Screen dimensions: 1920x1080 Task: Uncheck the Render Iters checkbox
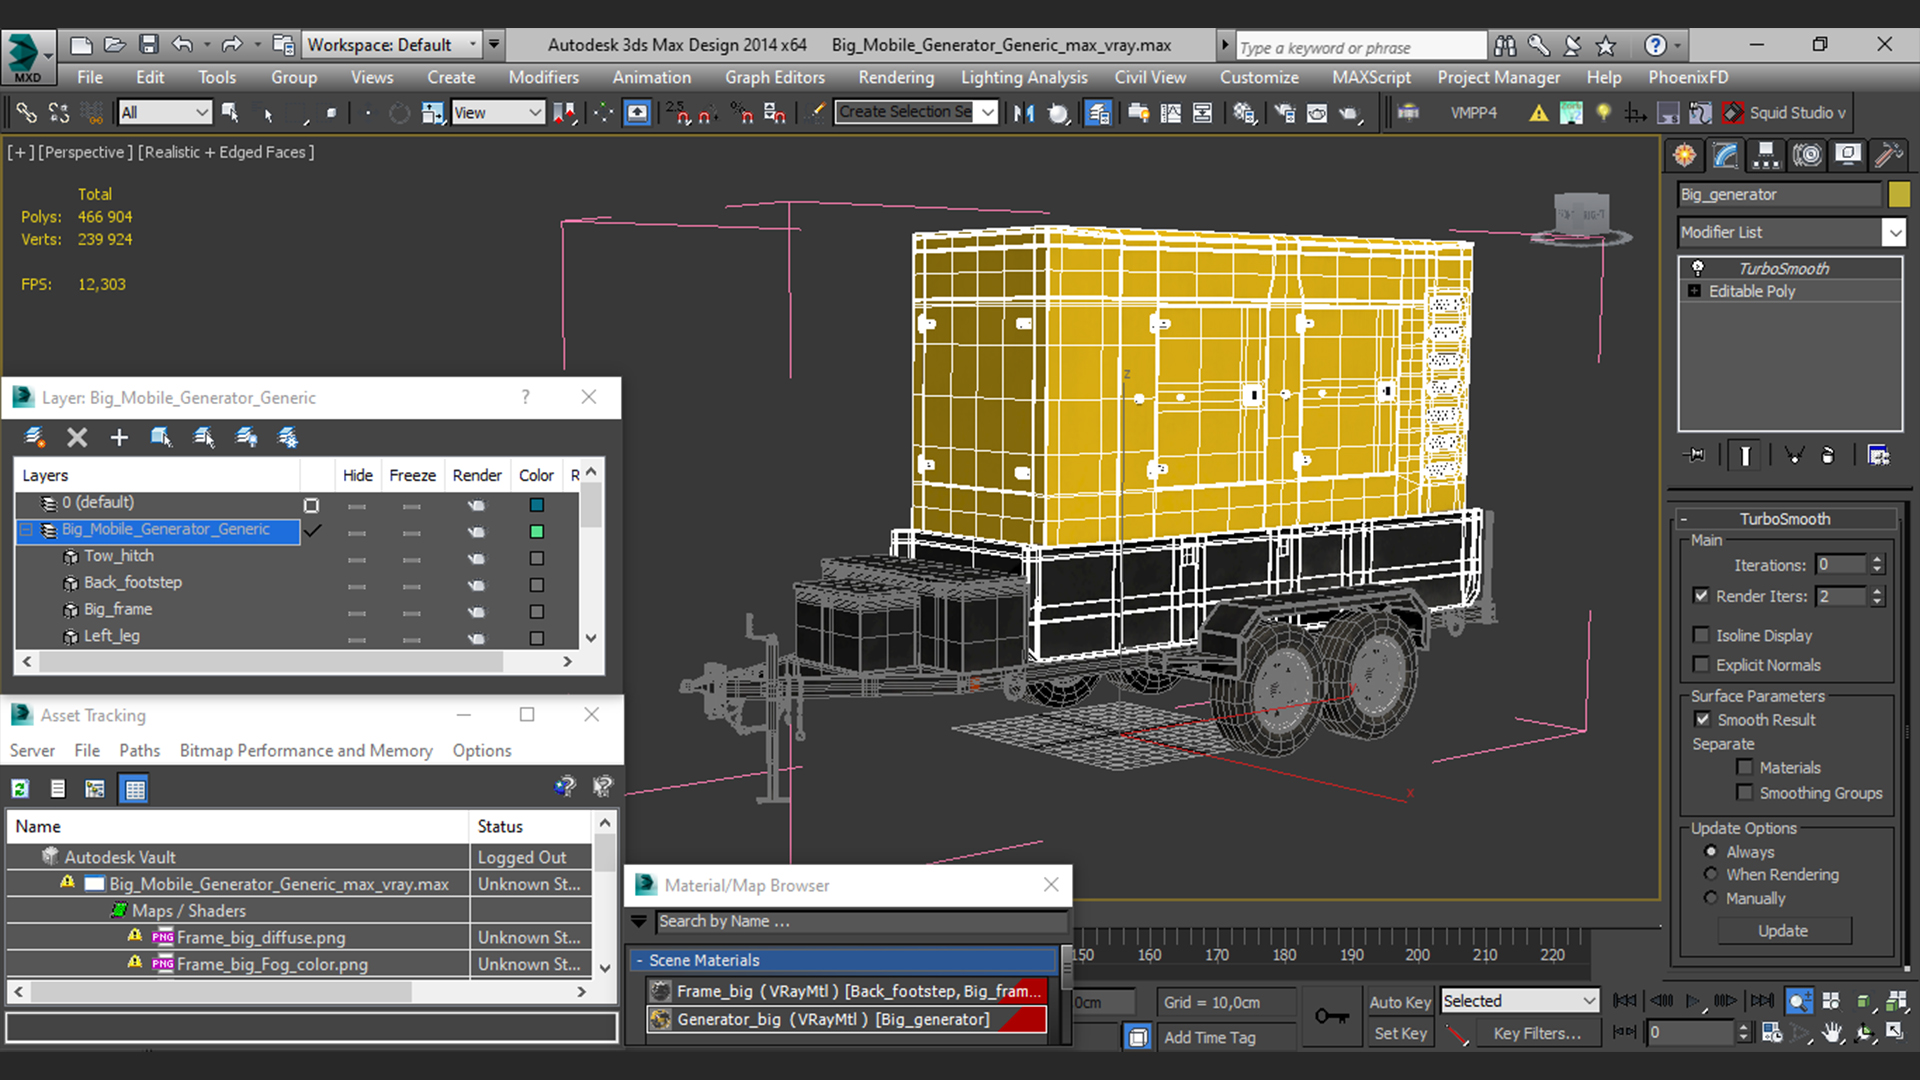click(1701, 596)
